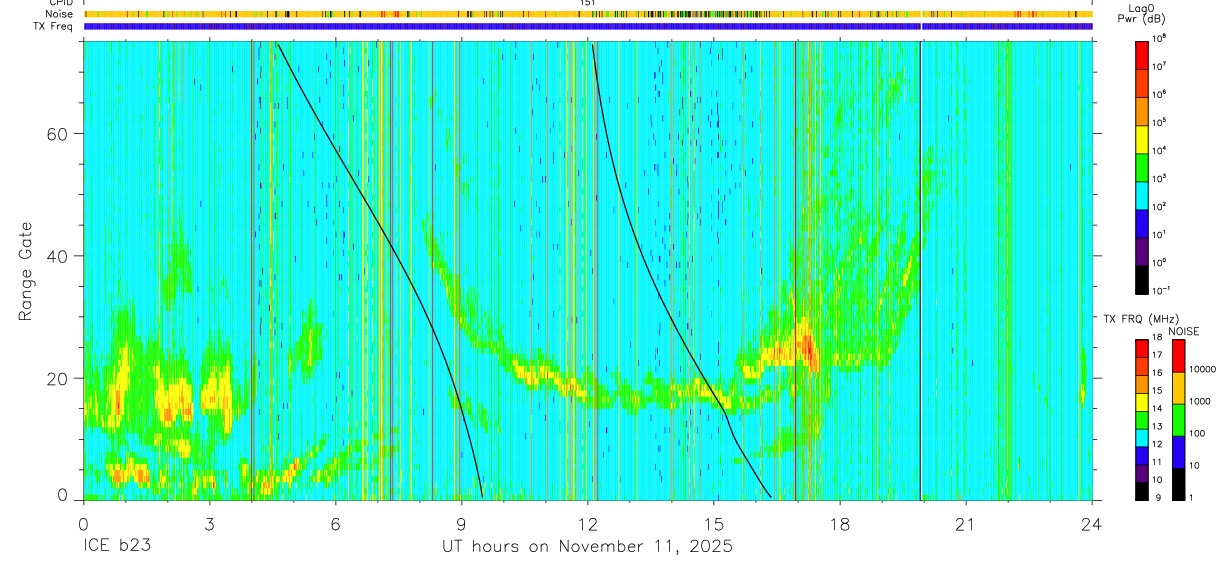The width and height of the screenshot is (1228, 567).
Task: Pick the cyan segment of TX FRQ legend
Action: coord(1141,438)
